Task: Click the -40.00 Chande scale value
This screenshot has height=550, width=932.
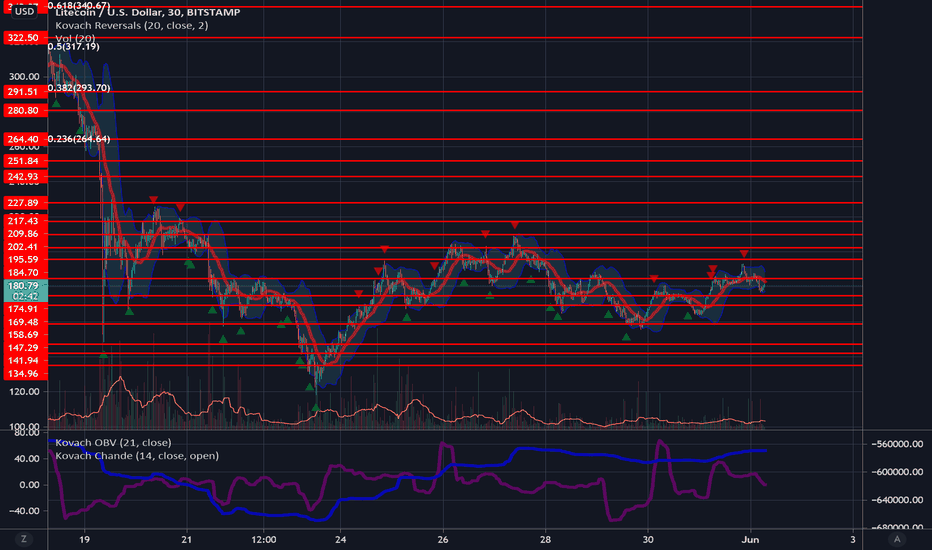Action: point(24,511)
